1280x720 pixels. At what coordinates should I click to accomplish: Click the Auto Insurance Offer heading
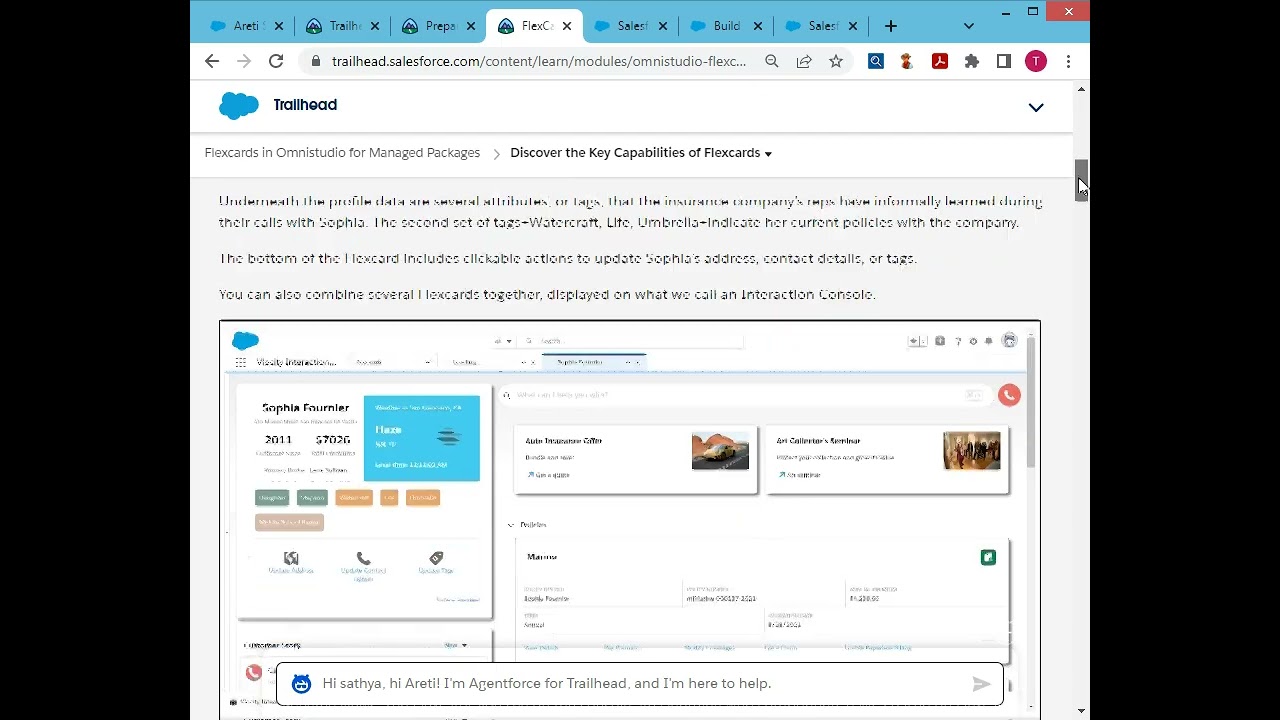563,441
